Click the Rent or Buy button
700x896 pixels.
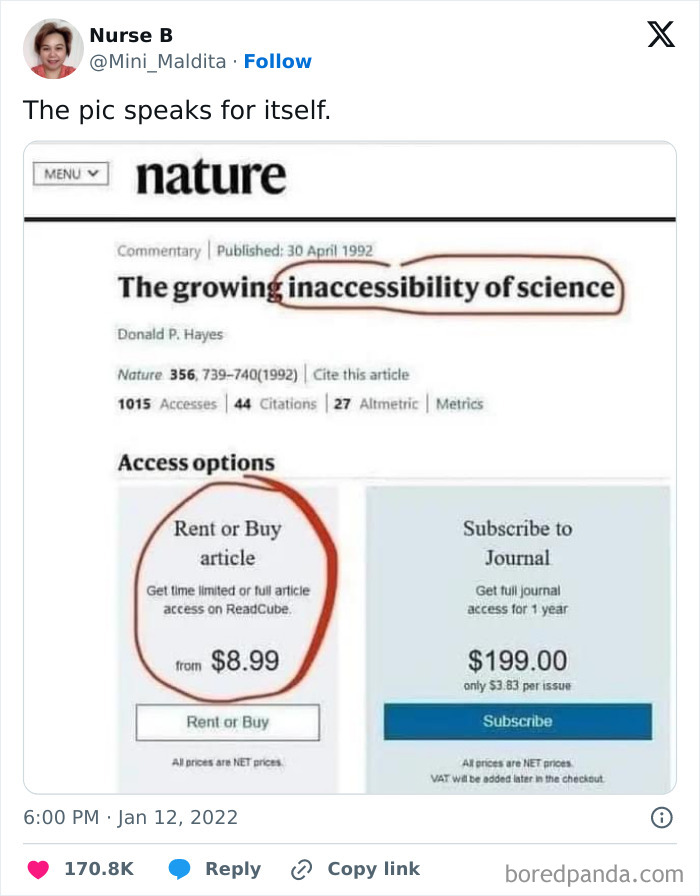(228, 722)
